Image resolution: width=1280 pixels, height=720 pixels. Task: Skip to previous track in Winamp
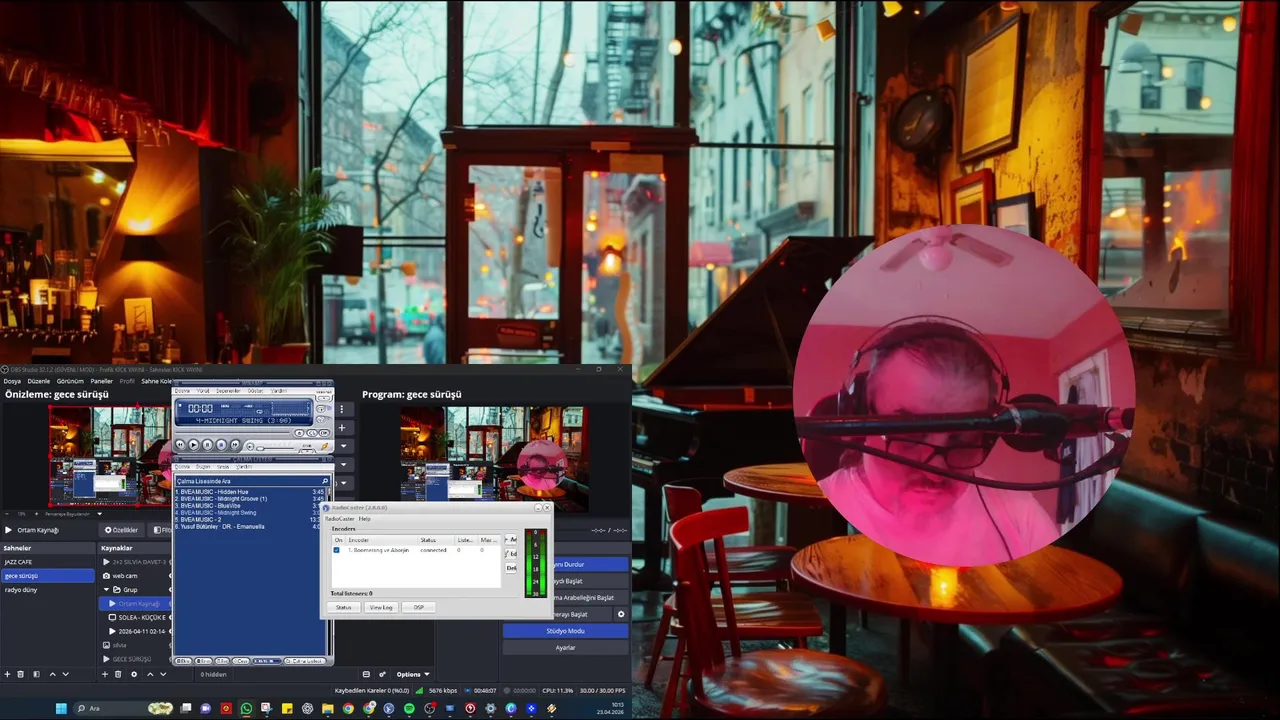tap(180, 445)
